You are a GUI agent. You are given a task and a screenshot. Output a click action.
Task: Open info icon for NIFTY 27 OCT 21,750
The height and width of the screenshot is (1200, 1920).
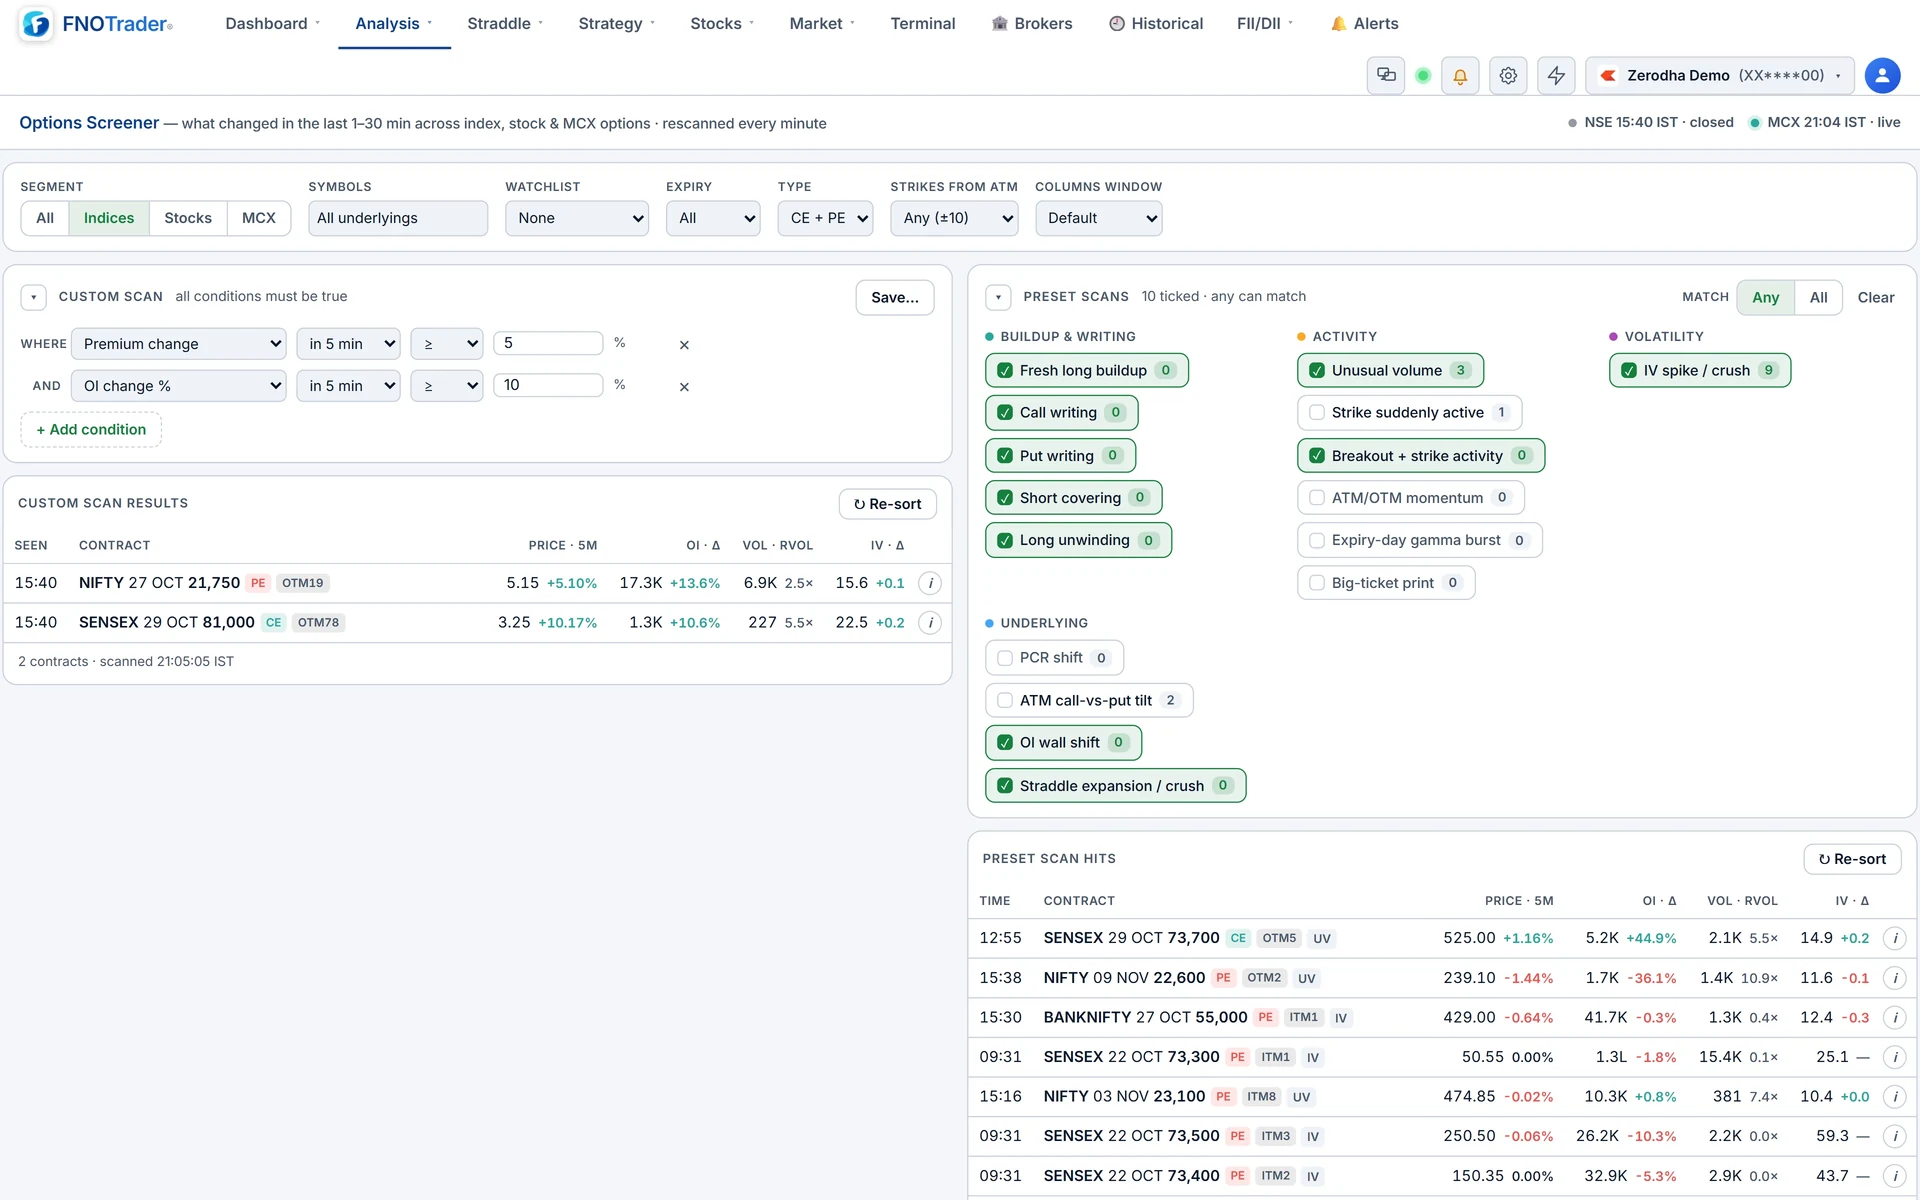(x=930, y=583)
